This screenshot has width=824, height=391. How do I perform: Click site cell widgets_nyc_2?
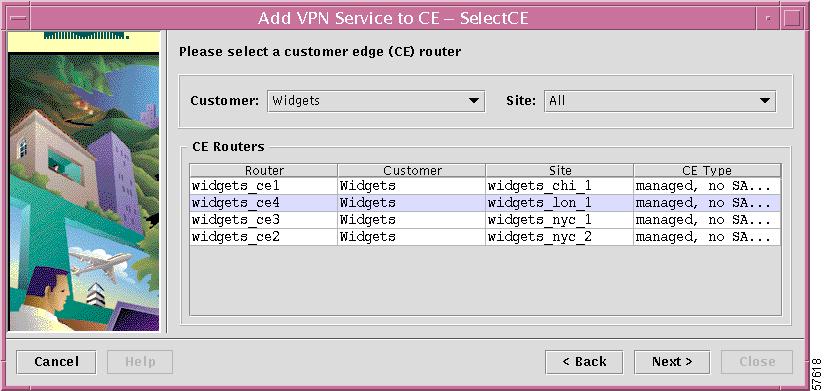(x=560, y=237)
